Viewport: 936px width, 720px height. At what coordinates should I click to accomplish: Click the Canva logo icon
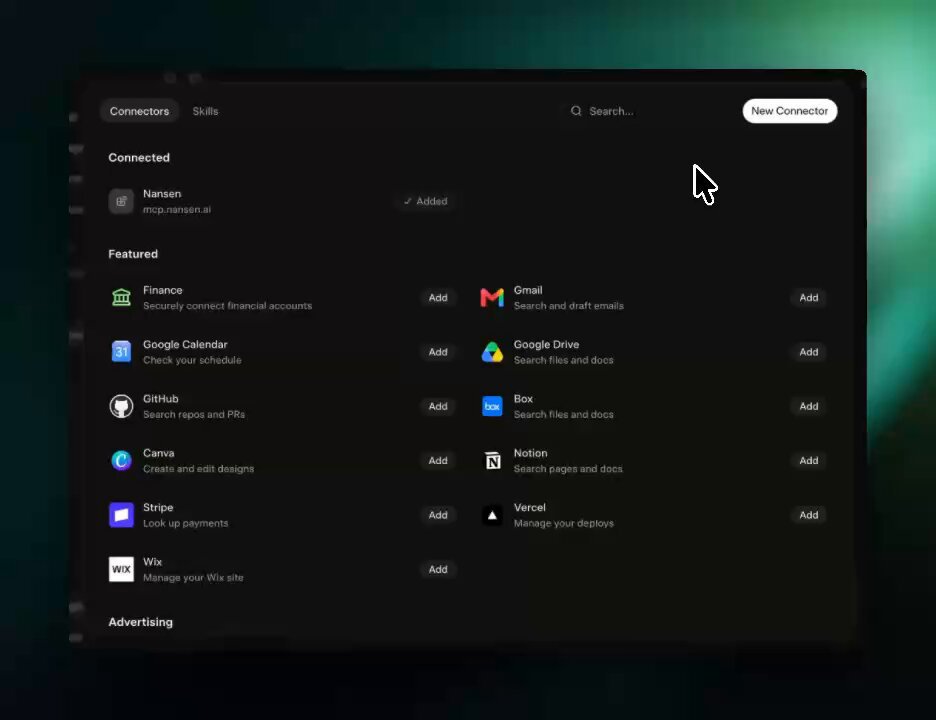tap(121, 460)
